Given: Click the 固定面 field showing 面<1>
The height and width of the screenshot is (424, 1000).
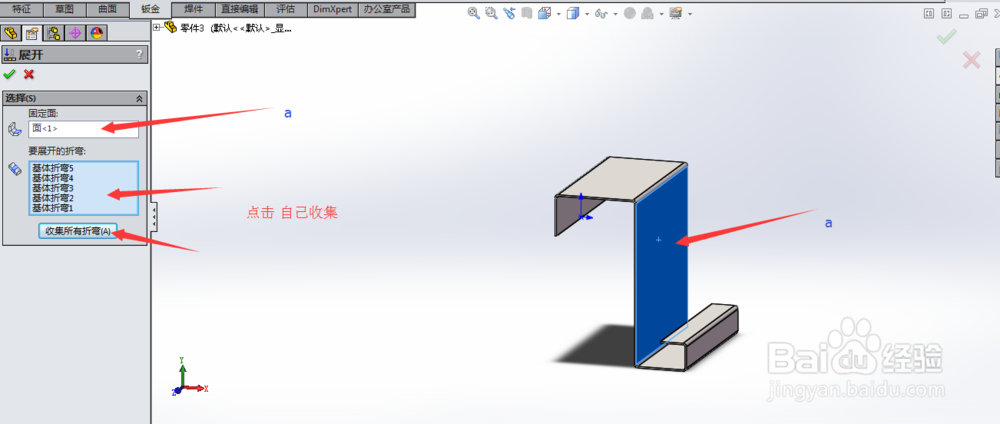Looking at the screenshot, I should (83, 129).
